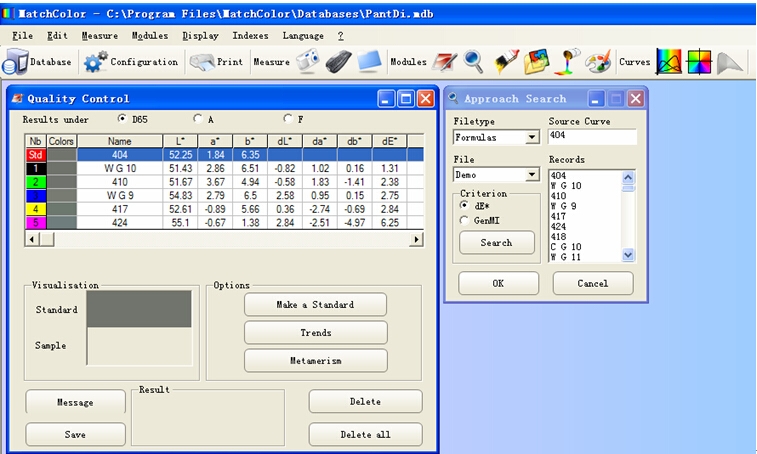Click the blue flat panel measure icon
Screen dimensions: 757x454
pos(369,62)
